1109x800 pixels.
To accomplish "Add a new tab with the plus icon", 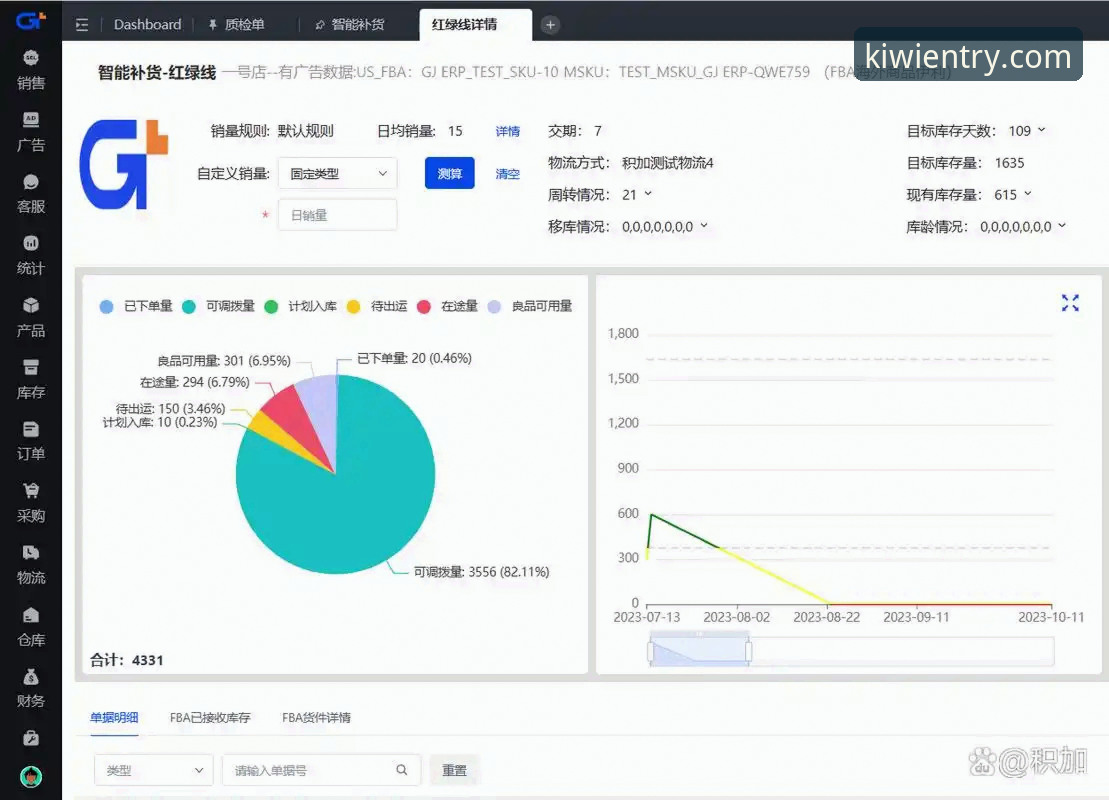I will [550, 25].
